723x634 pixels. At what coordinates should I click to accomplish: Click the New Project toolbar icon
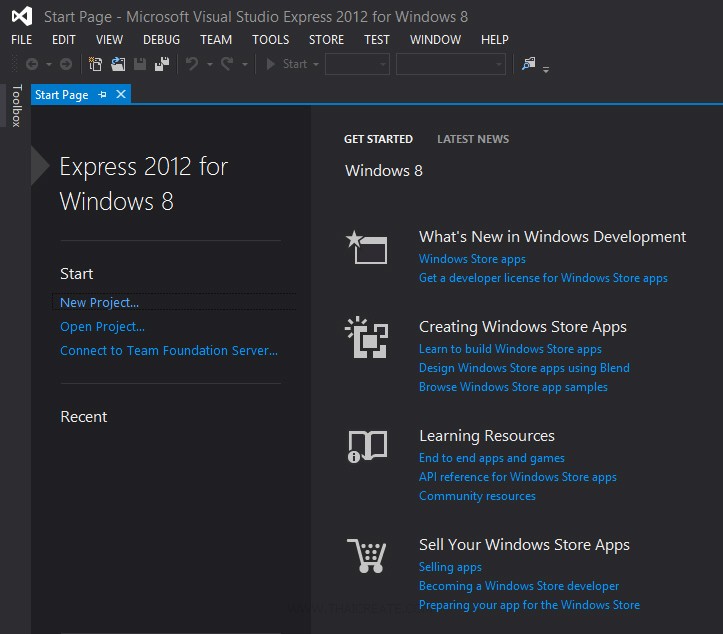[95, 64]
